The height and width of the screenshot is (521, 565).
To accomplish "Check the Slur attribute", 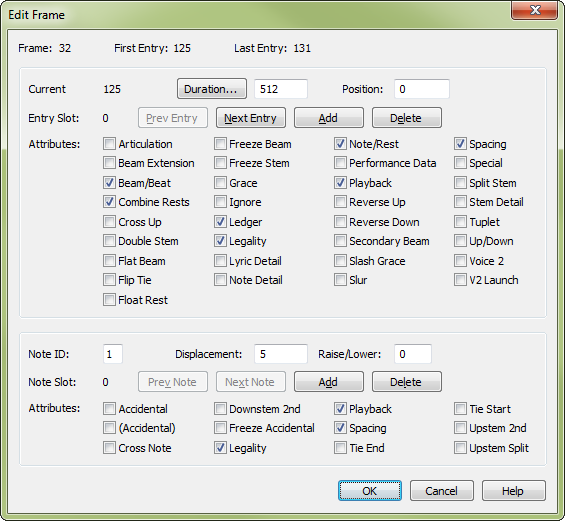I will click(x=340, y=280).
